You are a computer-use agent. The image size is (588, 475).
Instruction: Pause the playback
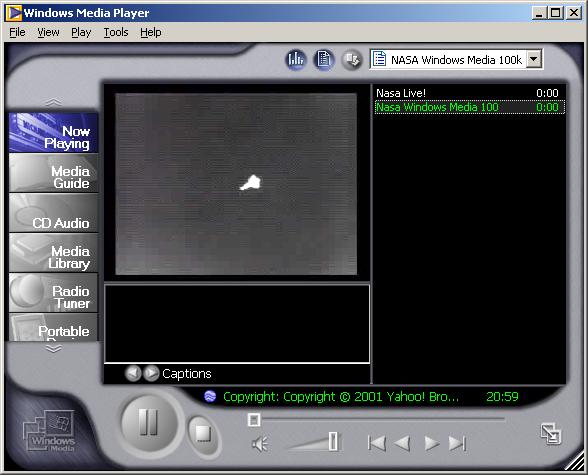coord(149,423)
